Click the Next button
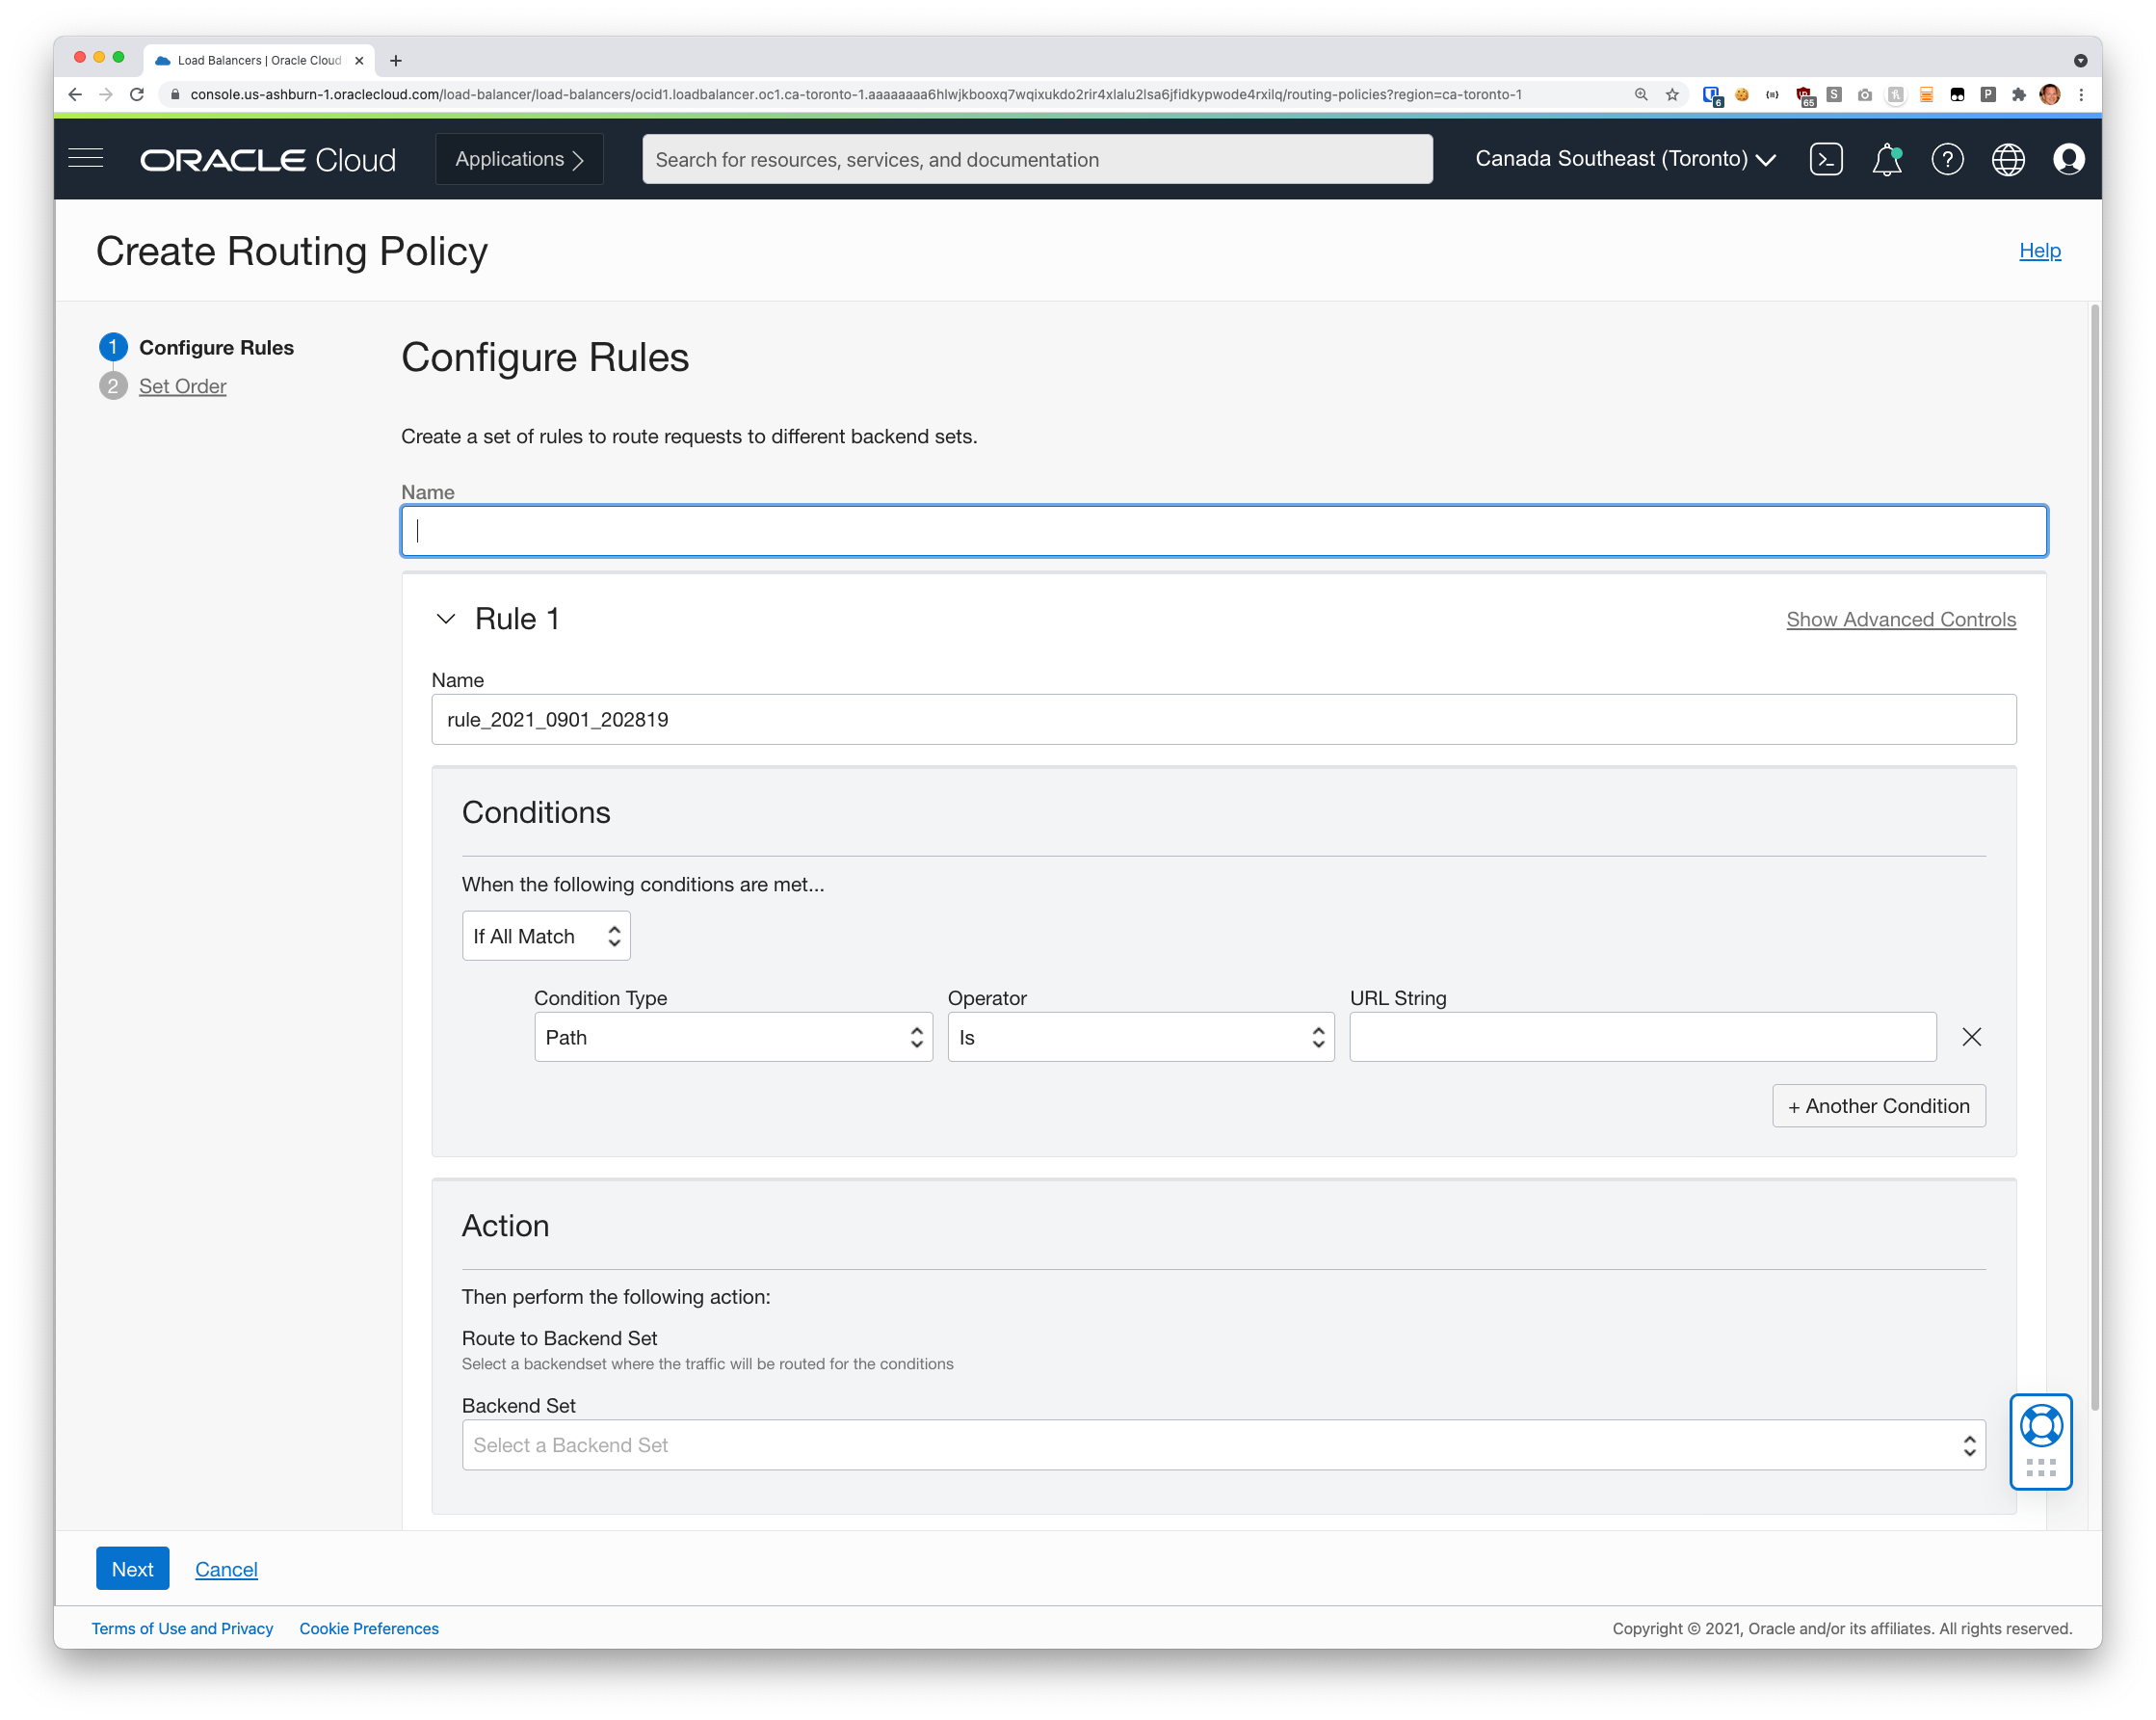The height and width of the screenshot is (1720, 2156). [x=132, y=1569]
